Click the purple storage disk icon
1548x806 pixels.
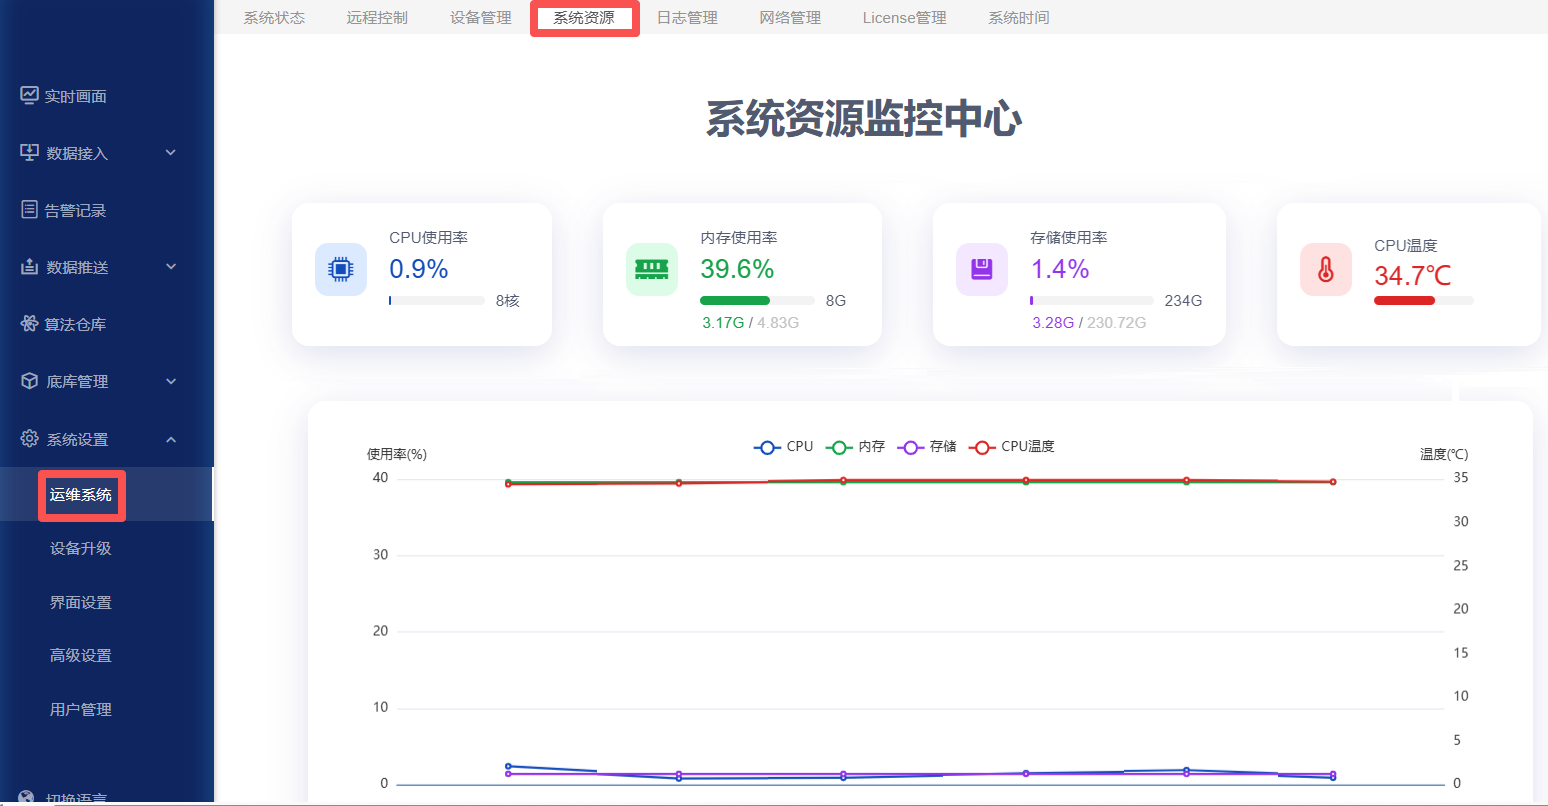tap(982, 270)
